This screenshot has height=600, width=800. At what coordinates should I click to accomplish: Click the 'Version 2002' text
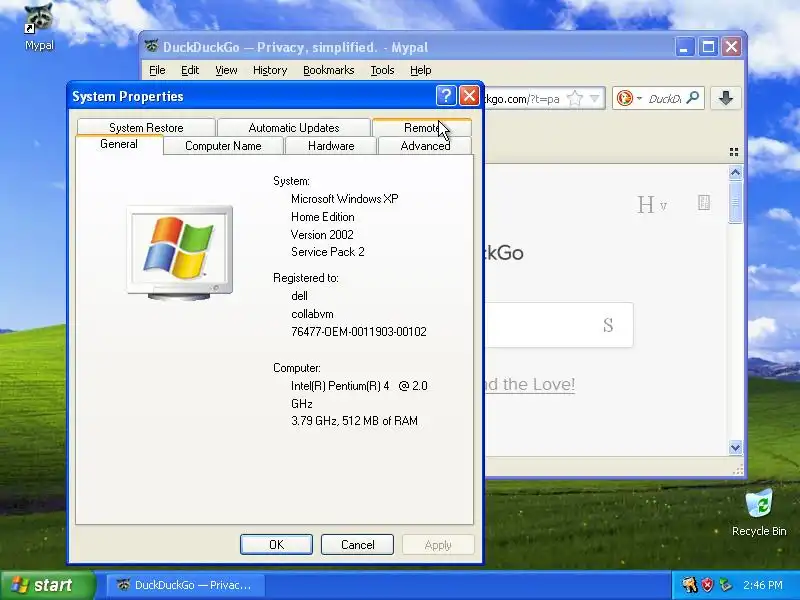click(322, 235)
